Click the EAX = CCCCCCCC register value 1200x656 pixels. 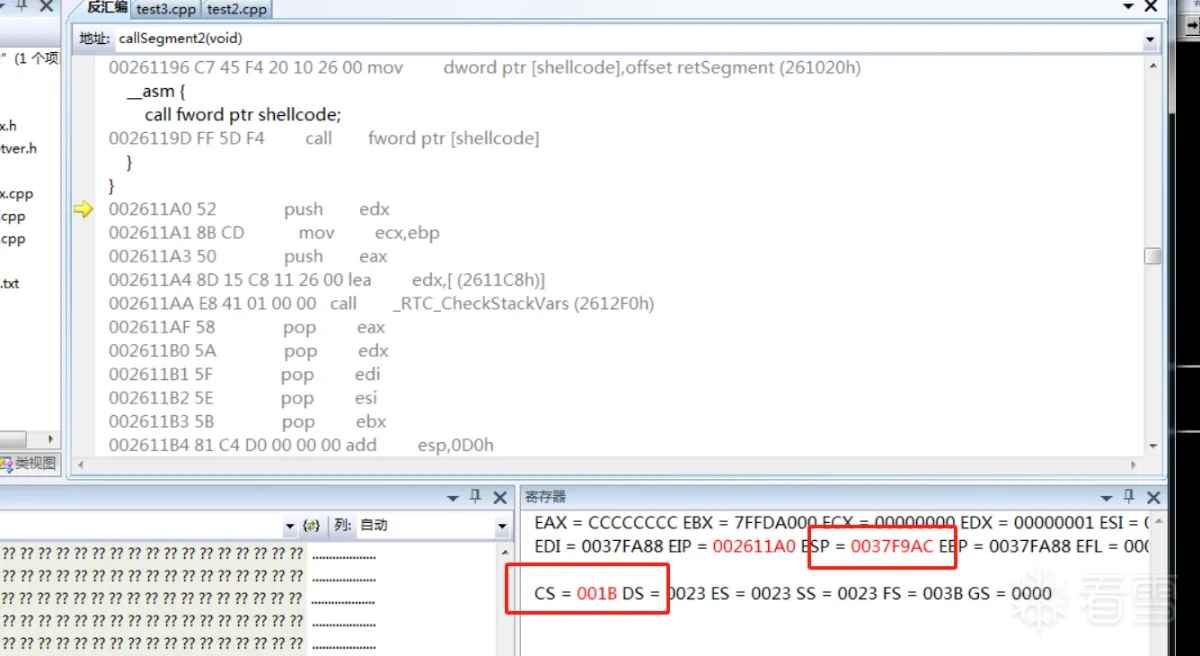(606, 522)
